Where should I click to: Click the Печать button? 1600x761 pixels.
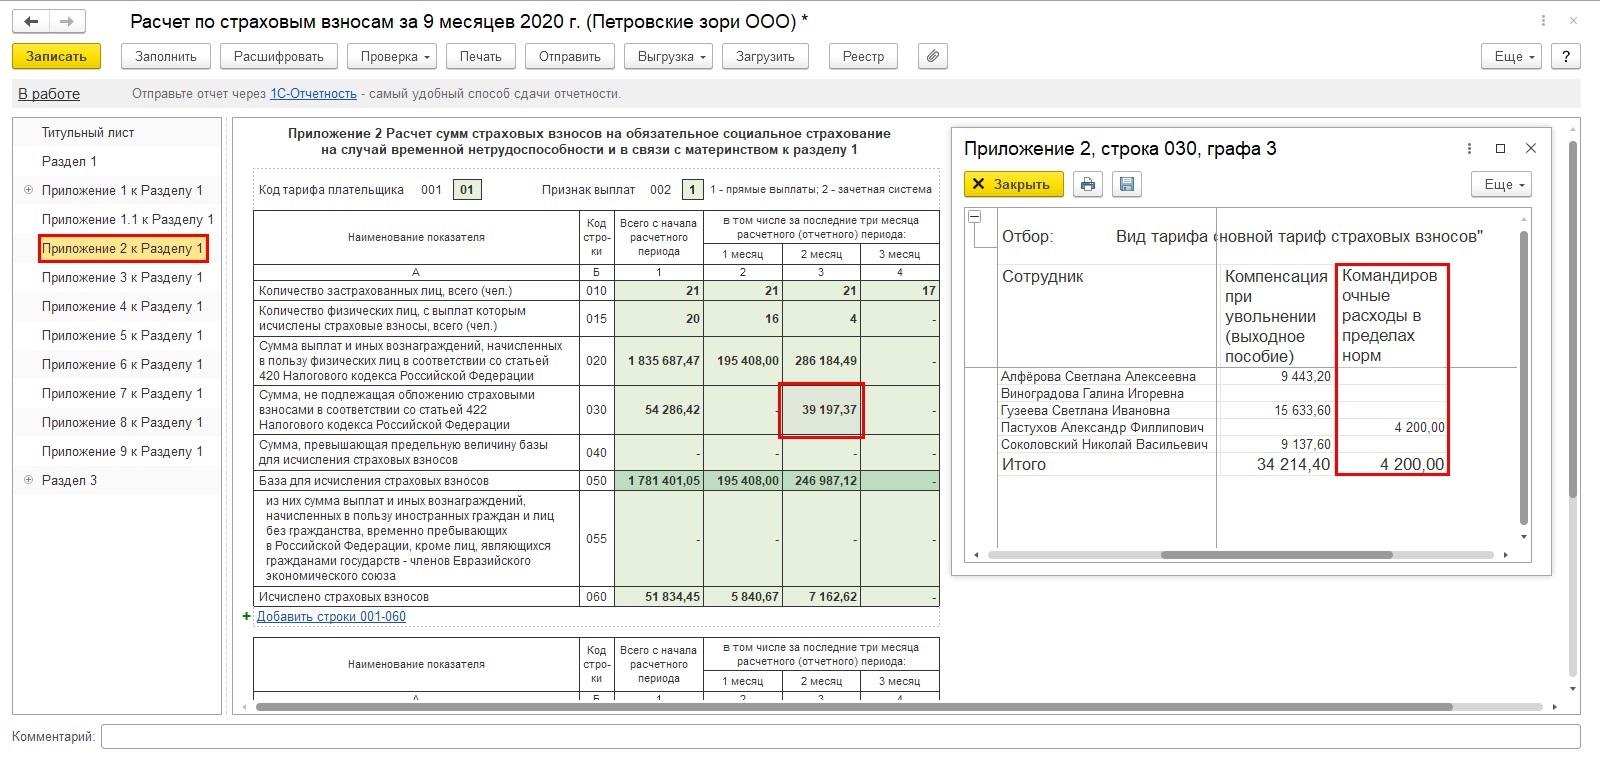[481, 57]
